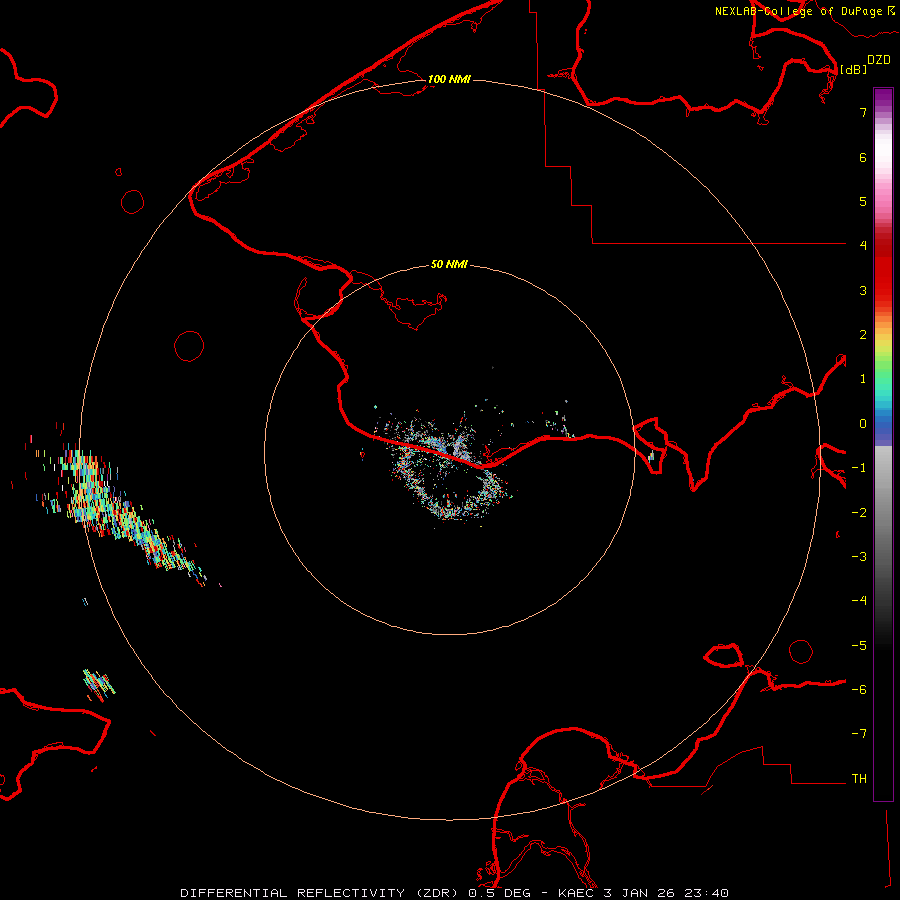The width and height of the screenshot is (900, 900).
Task: Click the 3 tick label on color scale
Action: coord(863,290)
